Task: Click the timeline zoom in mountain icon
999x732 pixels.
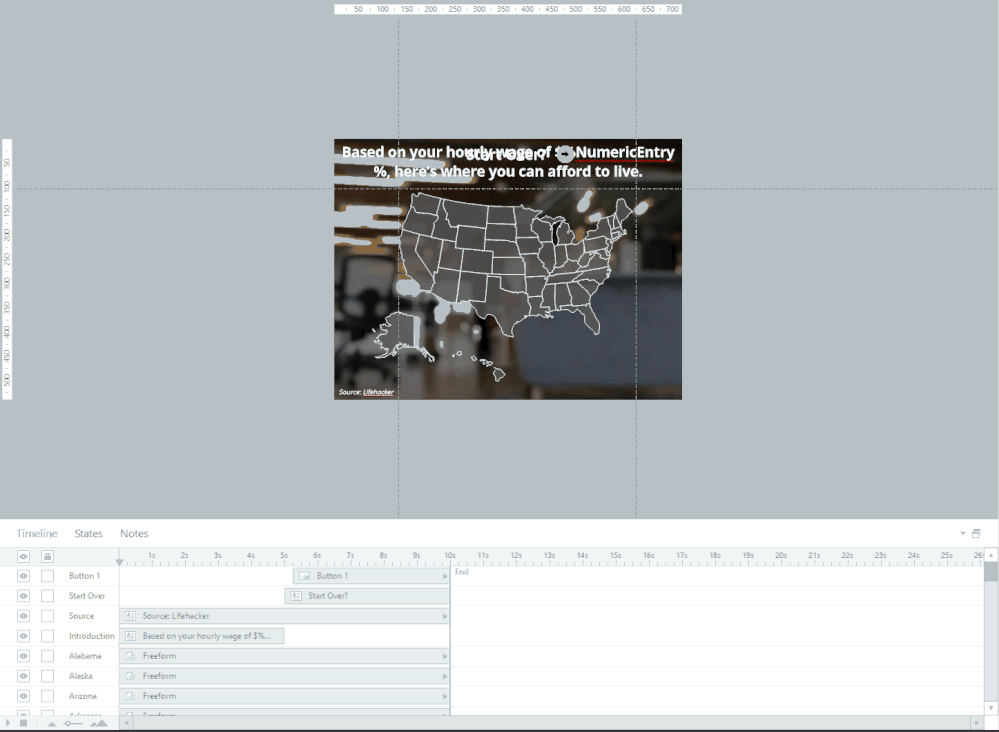Action: click(98, 723)
